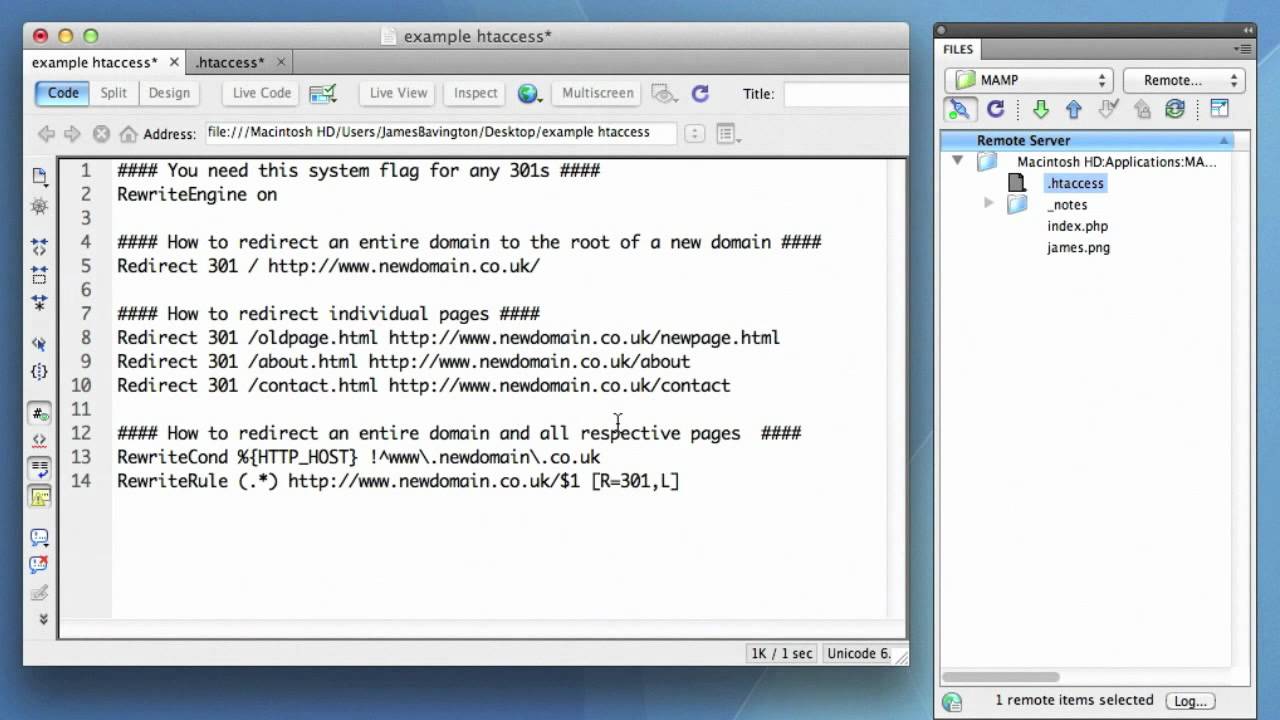Select Code view button

coord(63,93)
